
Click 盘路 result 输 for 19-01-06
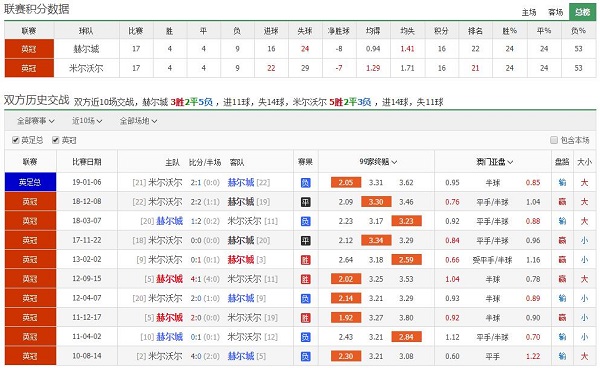coord(562,182)
